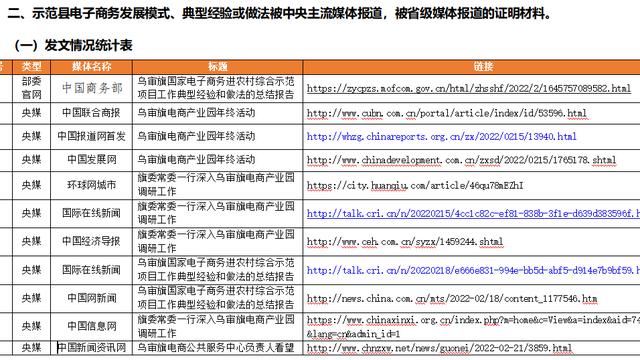Click the 标题 column header
Screen dimensions: 640x360
[218, 67]
